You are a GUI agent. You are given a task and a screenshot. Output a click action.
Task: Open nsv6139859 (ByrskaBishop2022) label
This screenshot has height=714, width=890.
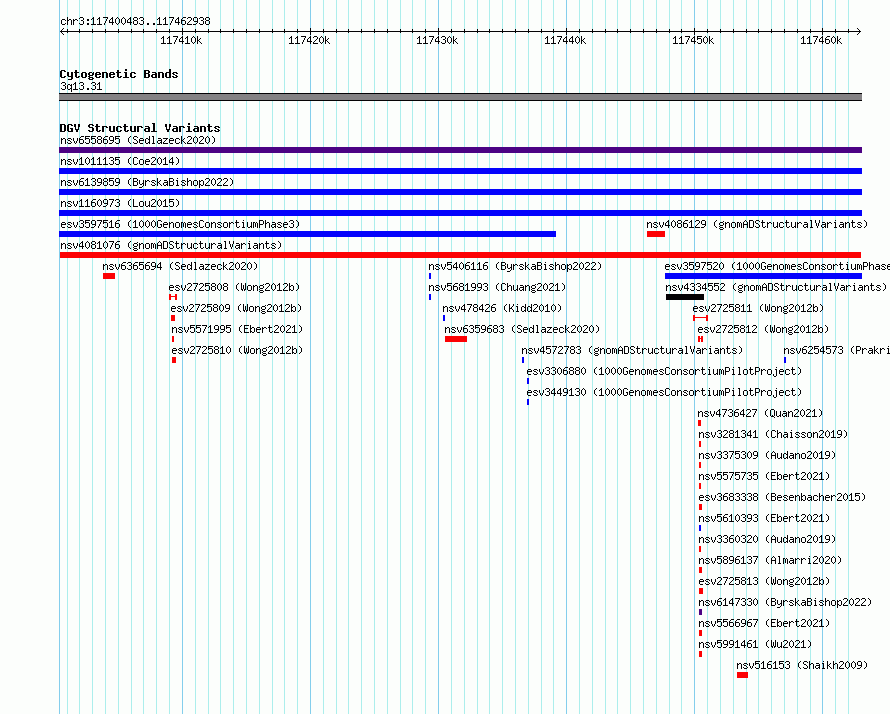[x=147, y=182]
